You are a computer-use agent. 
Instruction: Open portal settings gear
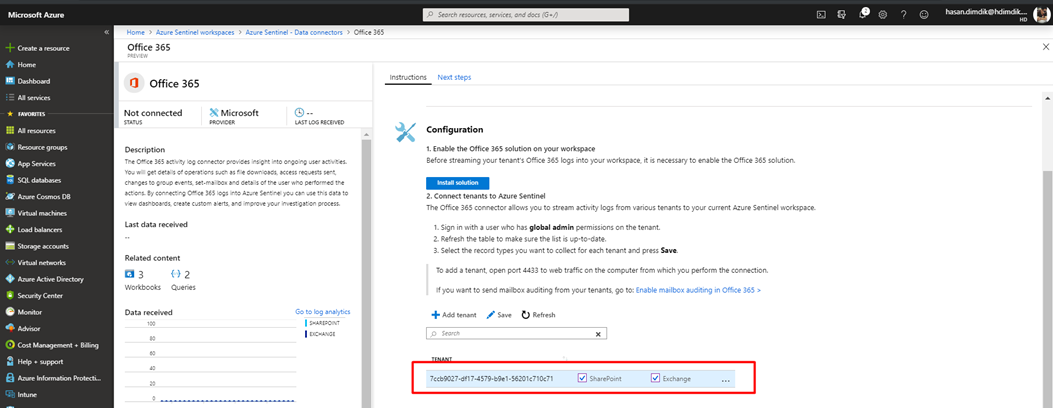pyautogui.click(x=883, y=14)
